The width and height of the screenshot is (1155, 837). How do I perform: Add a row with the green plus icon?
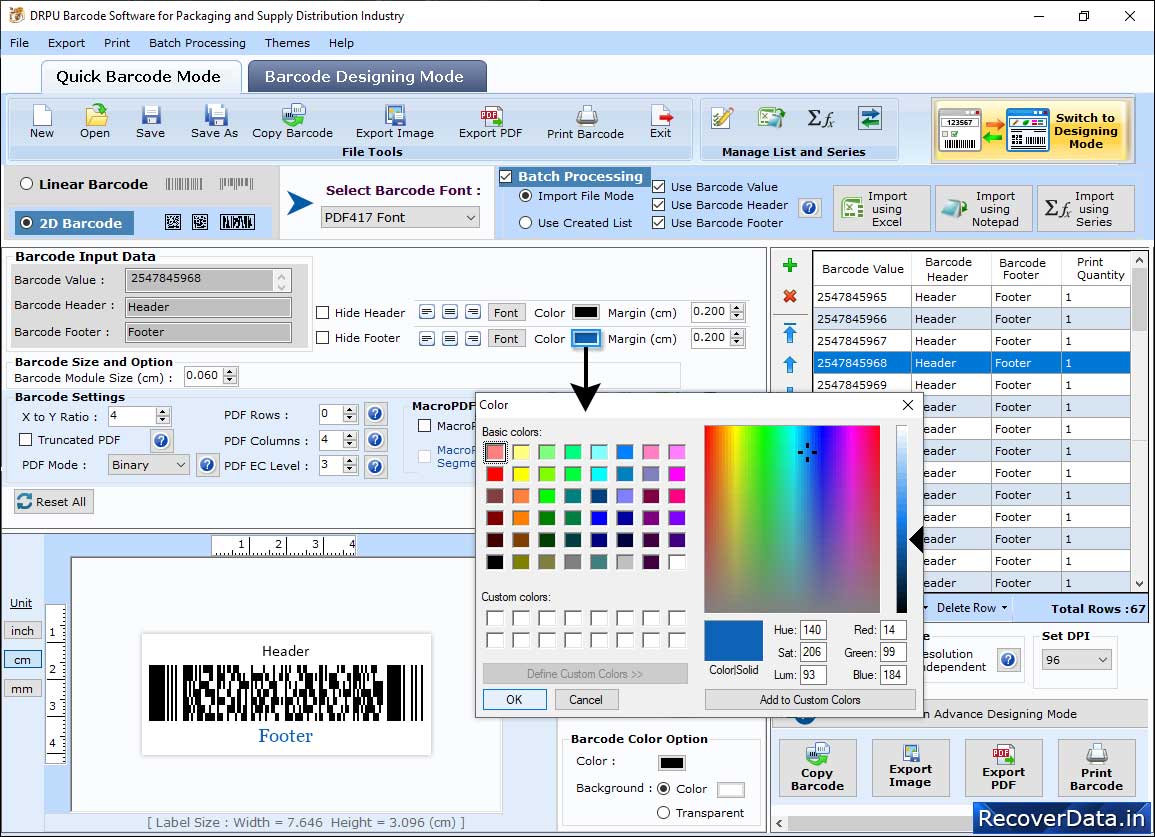pos(790,265)
